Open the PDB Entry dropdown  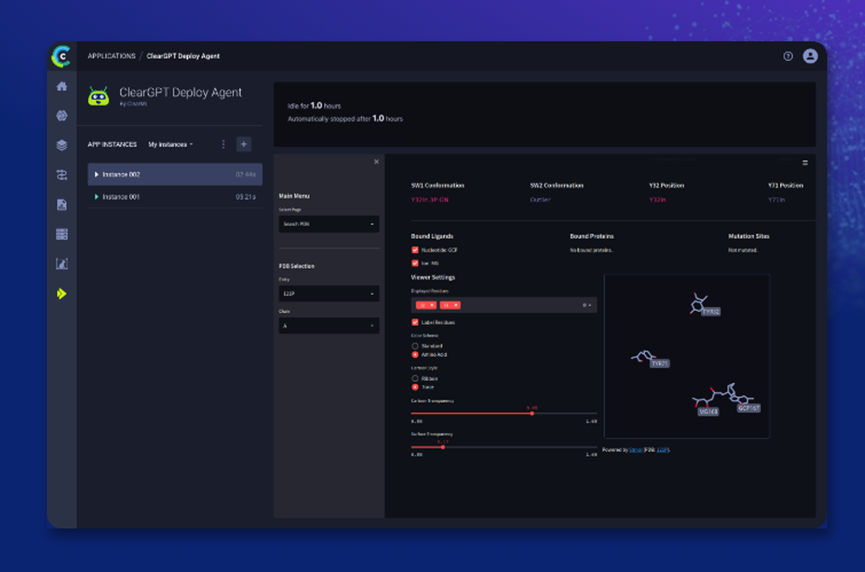click(x=329, y=293)
